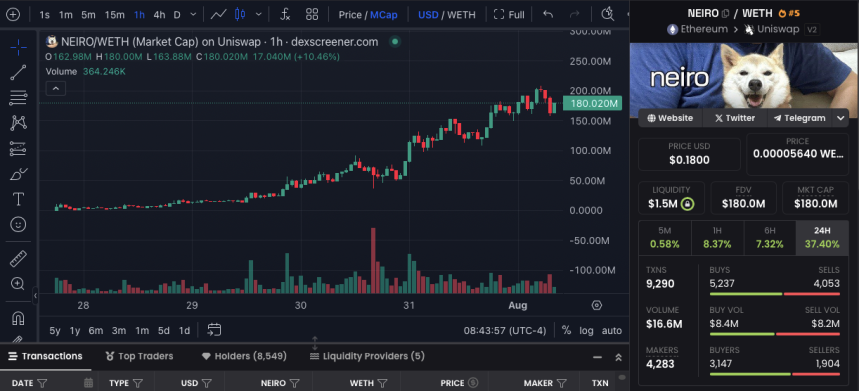Open the Transactions tab
859x391 pixels.
pos(45,356)
